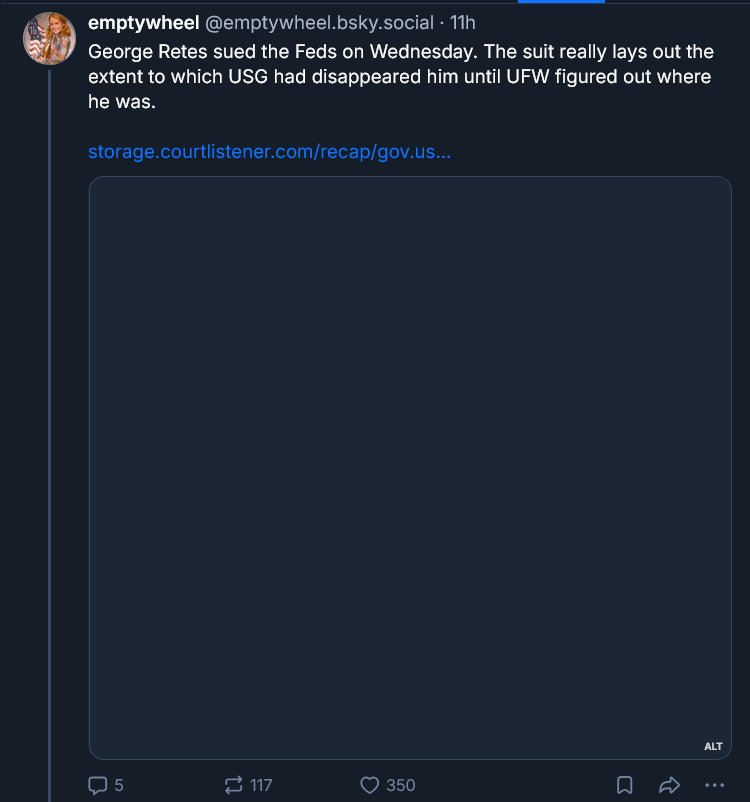Open the storage.courtlistener.com link
The image size is (750, 802).
(x=269, y=152)
